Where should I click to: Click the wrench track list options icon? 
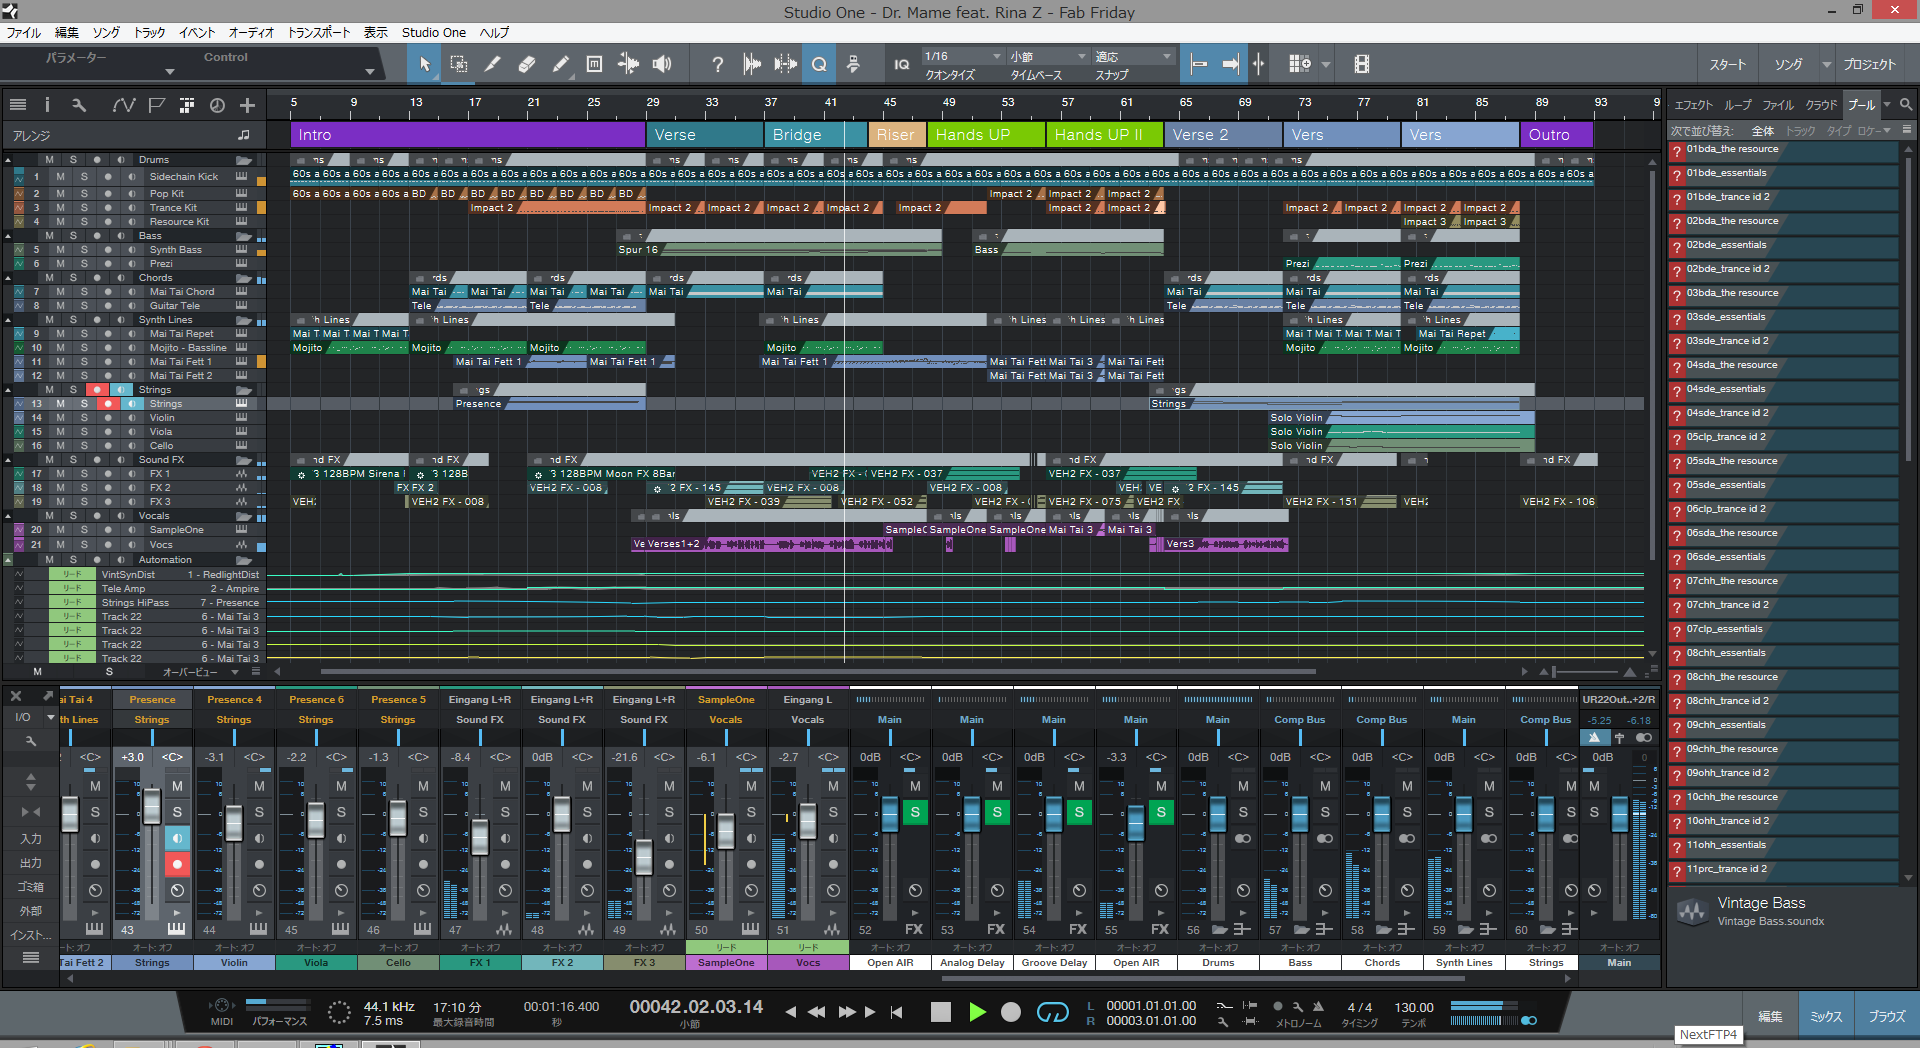pos(79,105)
